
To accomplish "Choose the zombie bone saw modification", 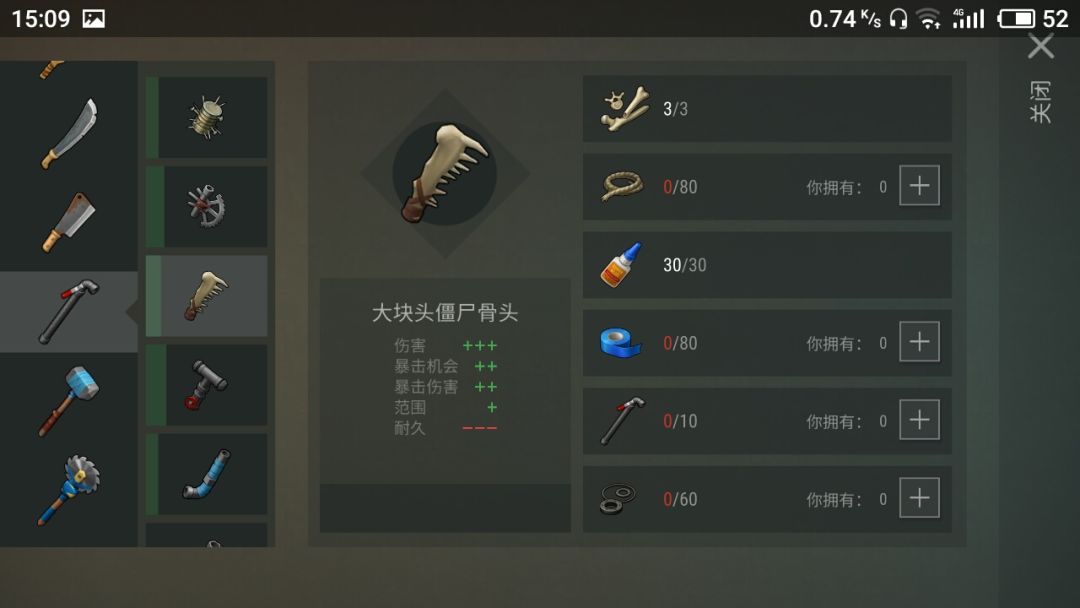I will [x=207, y=296].
